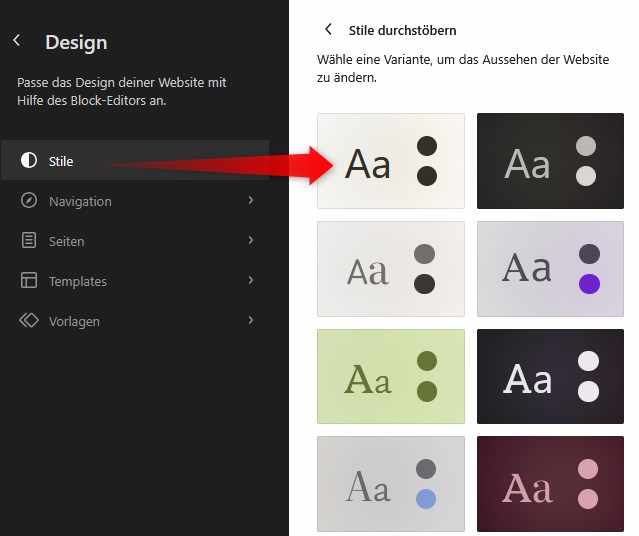Click the Seiten page icon

click(29, 240)
